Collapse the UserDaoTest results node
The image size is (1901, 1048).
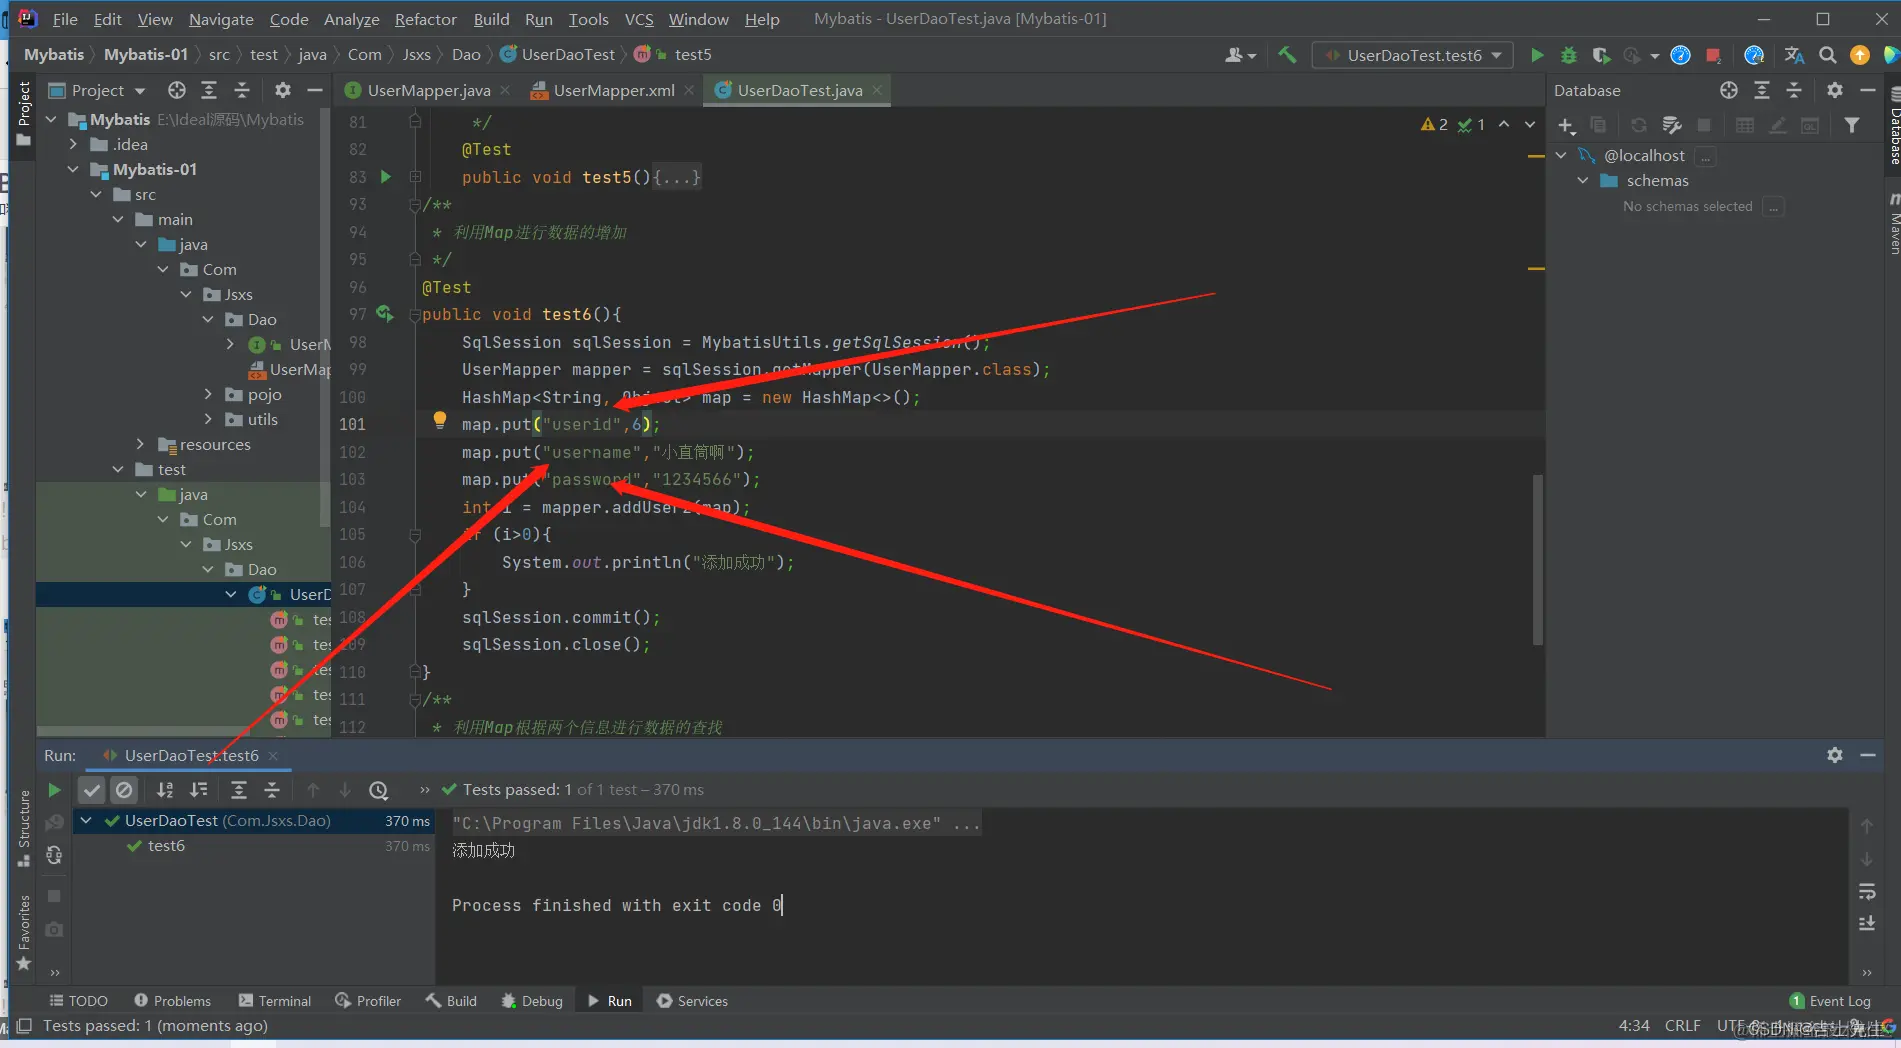pyautogui.click(x=87, y=820)
